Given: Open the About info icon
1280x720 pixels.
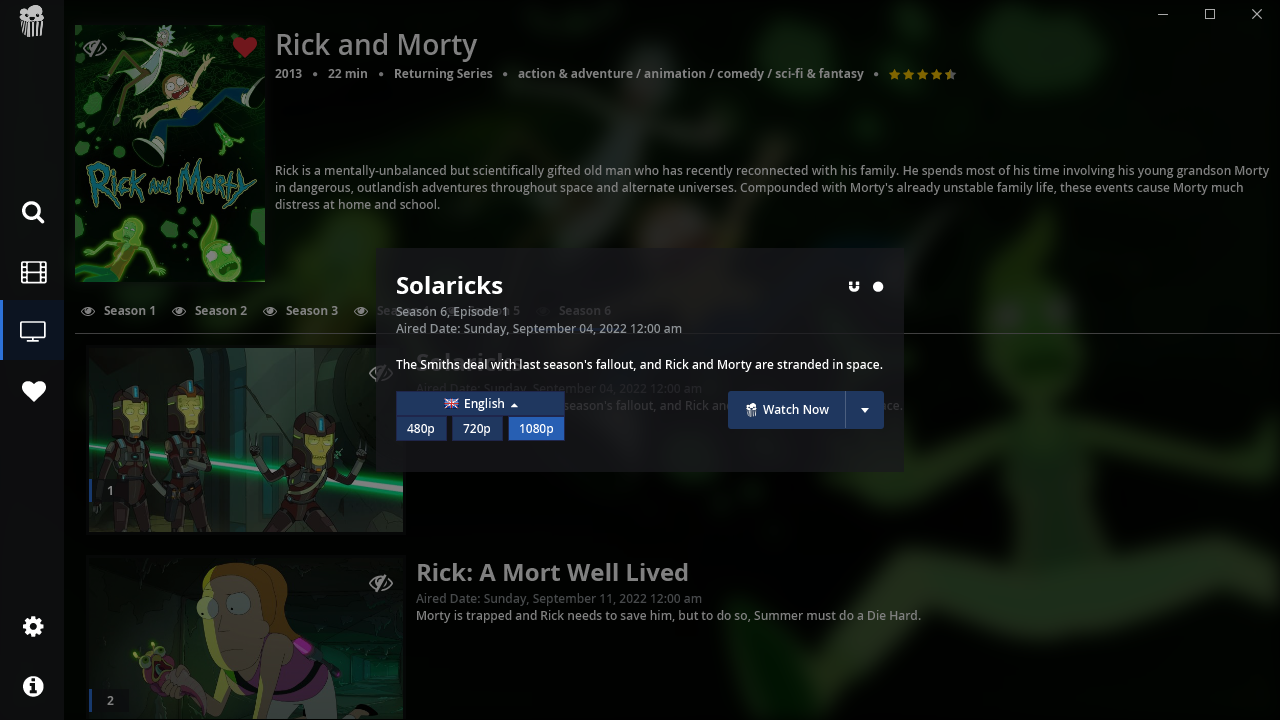Looking at the screenshot, I should tap(33, 686).
